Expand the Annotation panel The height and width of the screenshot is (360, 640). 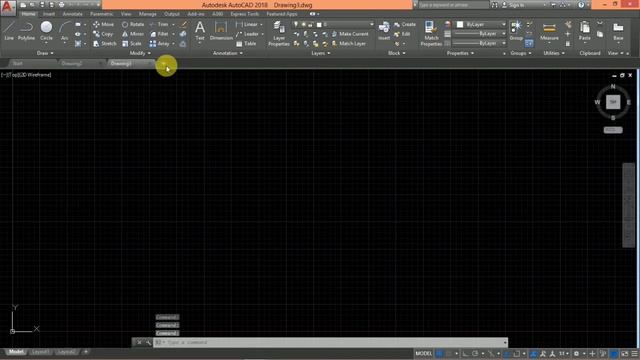[x=228, y=53]
